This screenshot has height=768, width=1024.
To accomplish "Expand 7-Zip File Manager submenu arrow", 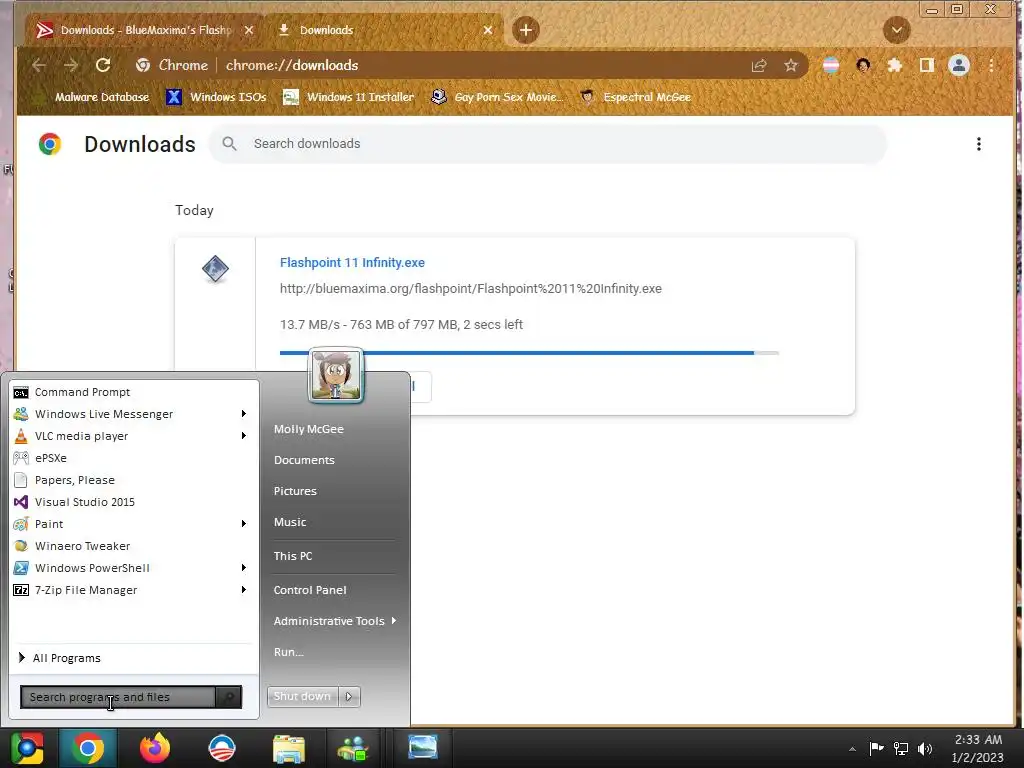I will 244,590.
